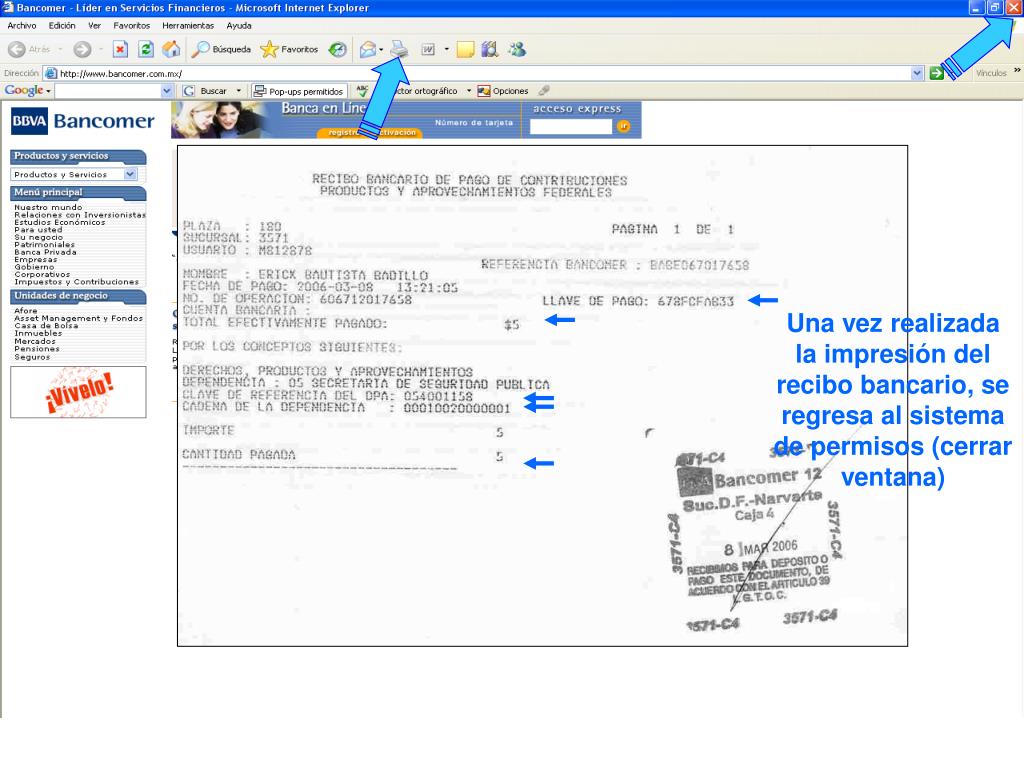Click the address bar URL field

click(x=477, y=73)
